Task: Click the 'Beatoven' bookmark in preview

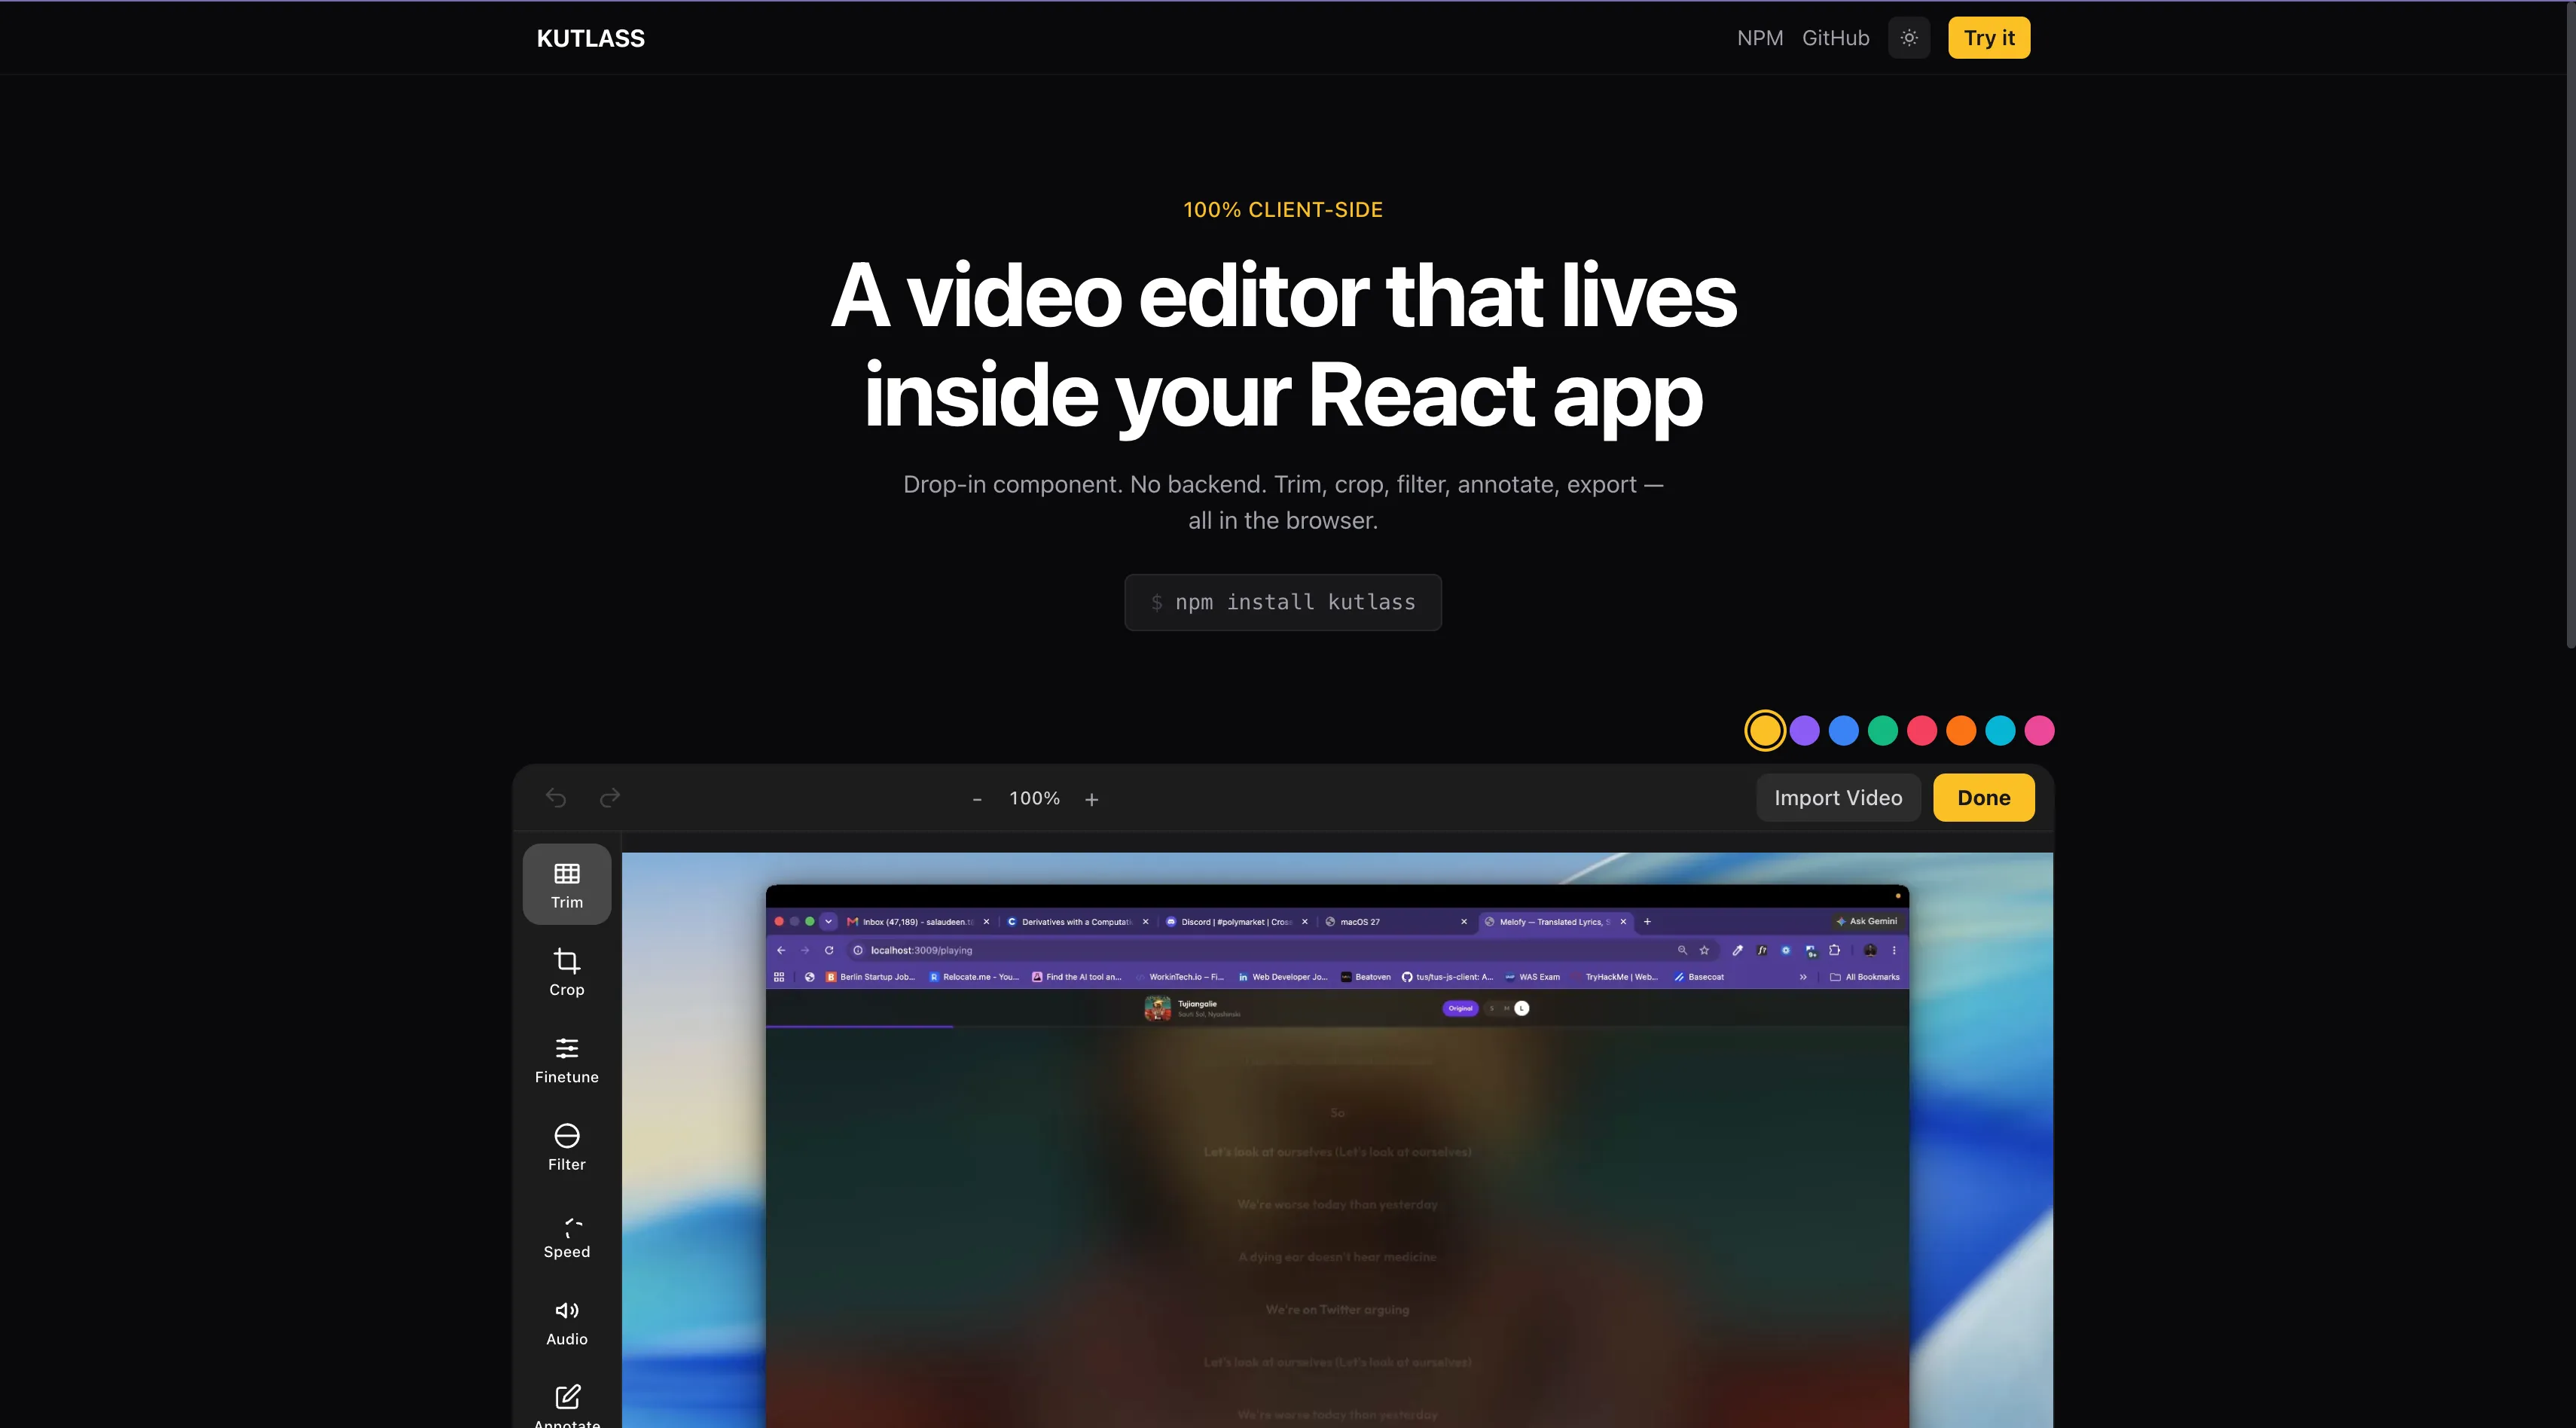Action: 1366,977
